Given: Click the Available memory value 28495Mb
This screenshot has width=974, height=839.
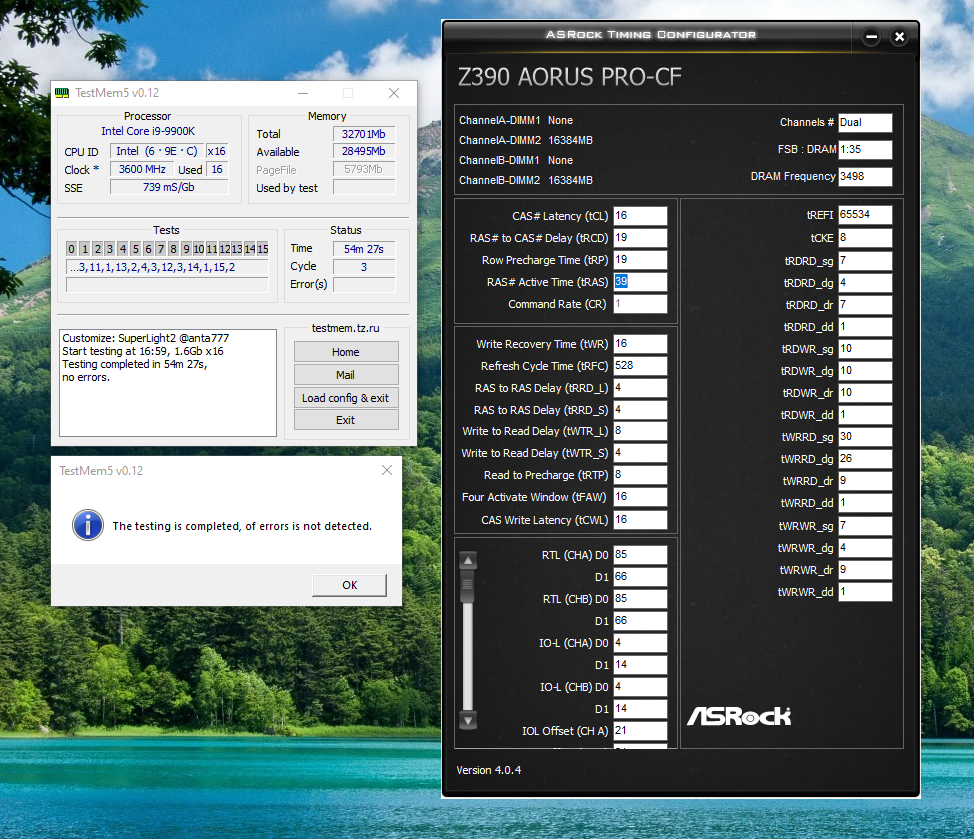Looking at the screenshot, I should click(x=364, y=152).
